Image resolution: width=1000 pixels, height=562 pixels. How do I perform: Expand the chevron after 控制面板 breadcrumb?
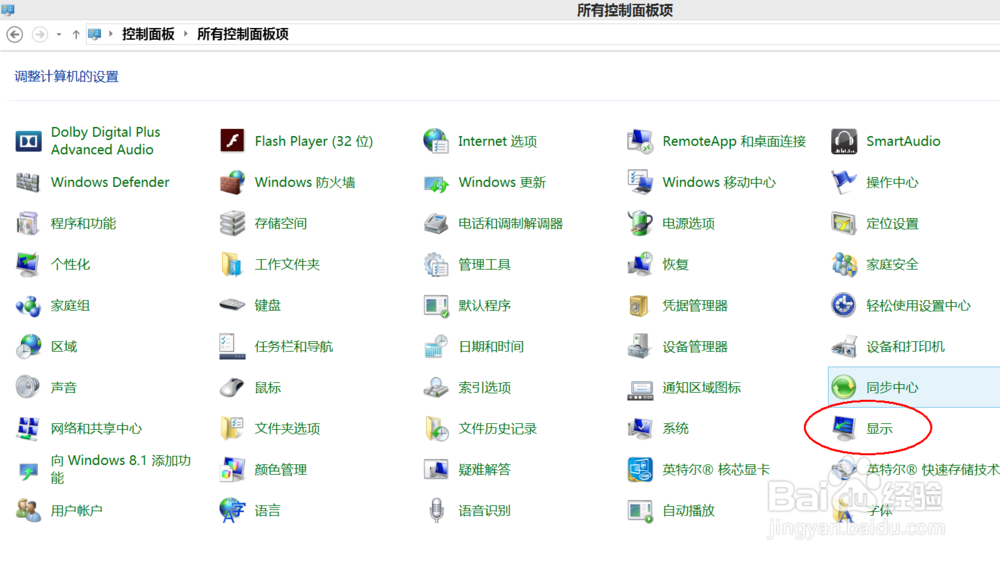coord(186,34)
